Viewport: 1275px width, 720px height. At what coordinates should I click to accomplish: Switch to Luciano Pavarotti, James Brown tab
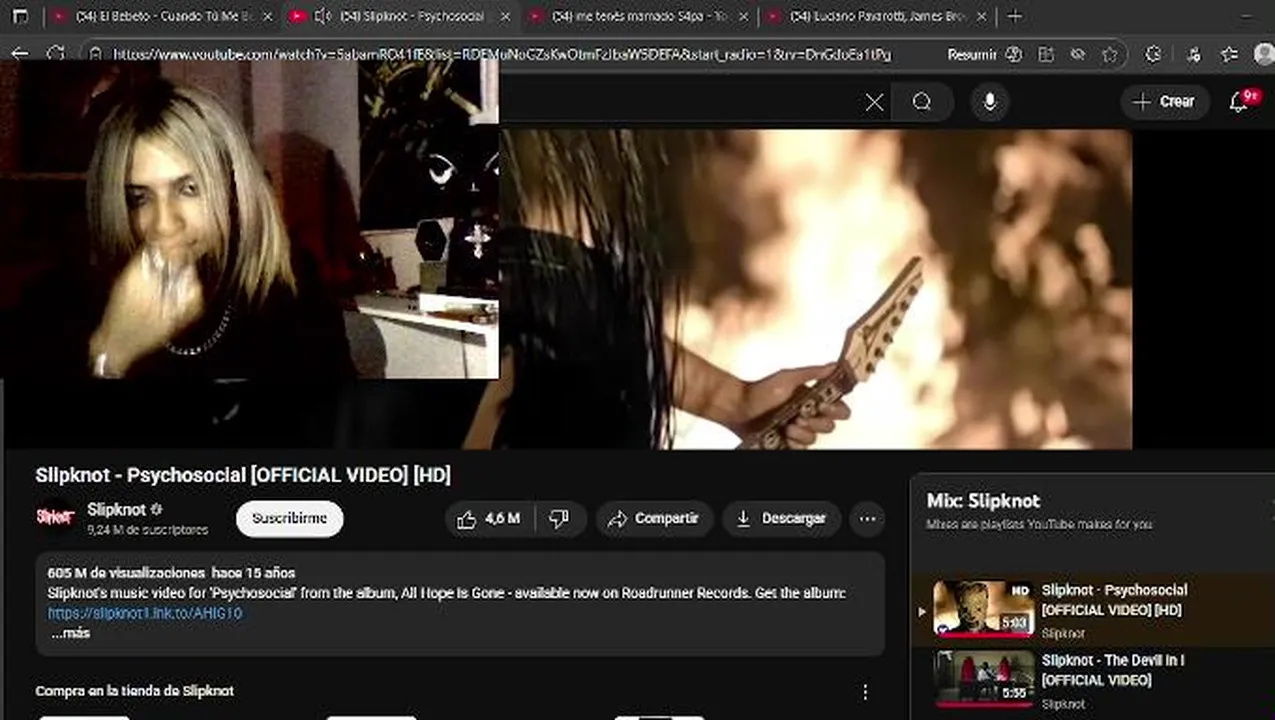pyautogui.click(x=877, y=17)
